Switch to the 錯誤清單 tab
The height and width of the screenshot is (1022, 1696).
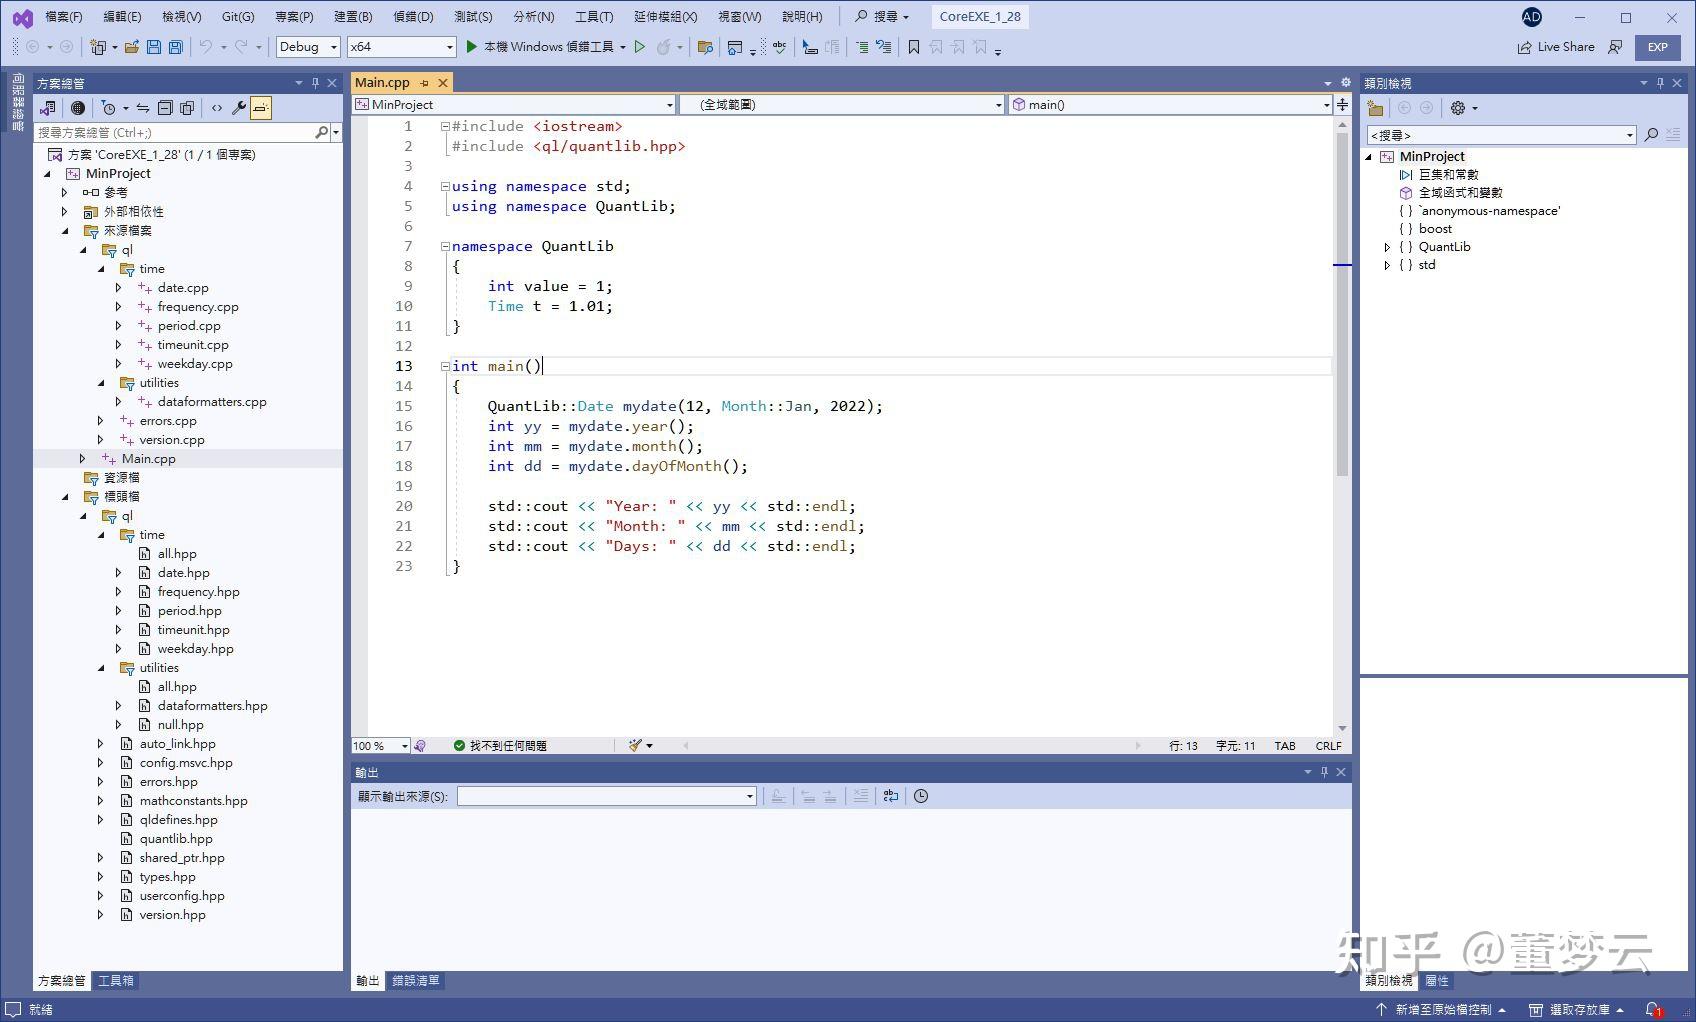(x=416, y=981)
